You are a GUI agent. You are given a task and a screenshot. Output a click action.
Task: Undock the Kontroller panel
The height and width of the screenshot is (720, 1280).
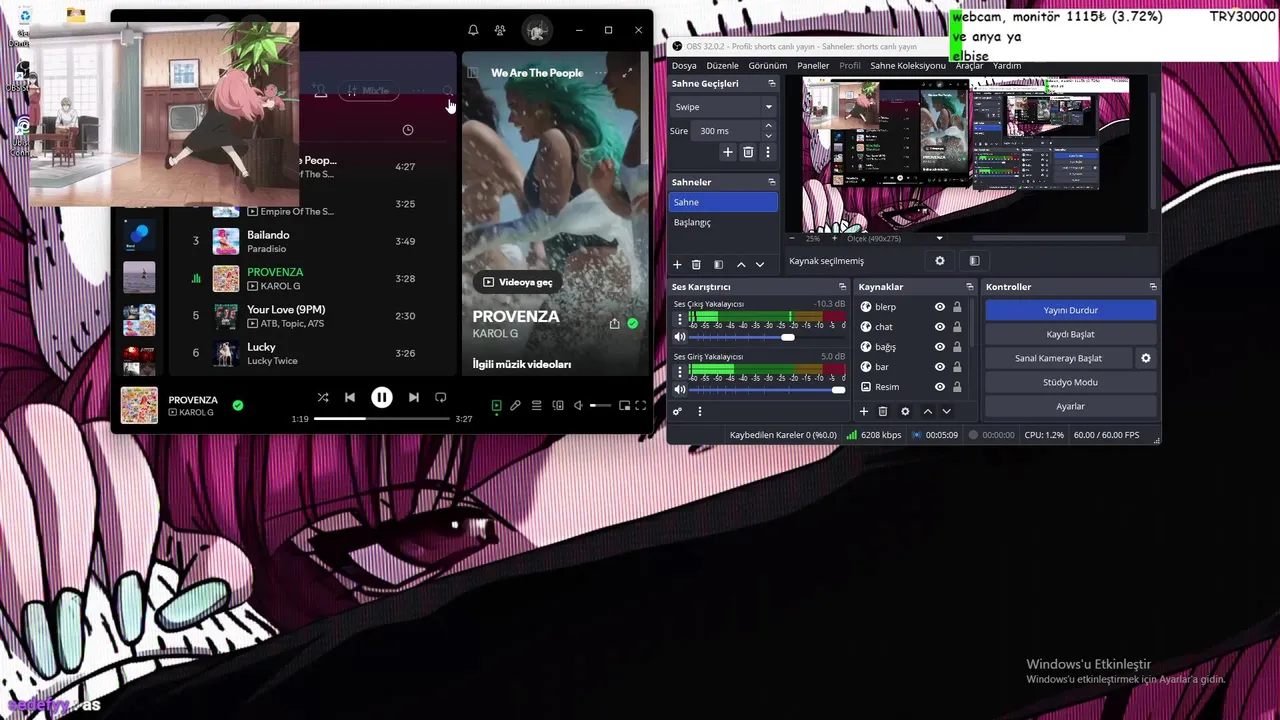(x=1153, y=287)
